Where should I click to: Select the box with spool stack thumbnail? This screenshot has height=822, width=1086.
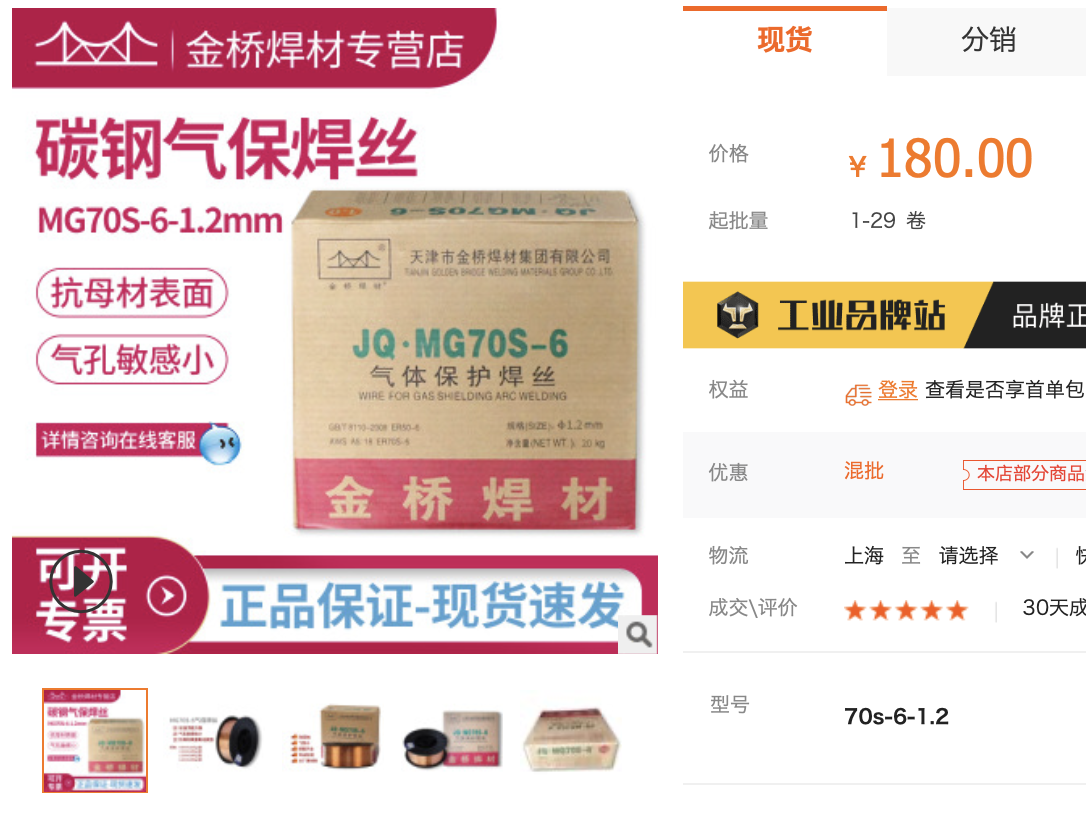[x=336, y=738]
